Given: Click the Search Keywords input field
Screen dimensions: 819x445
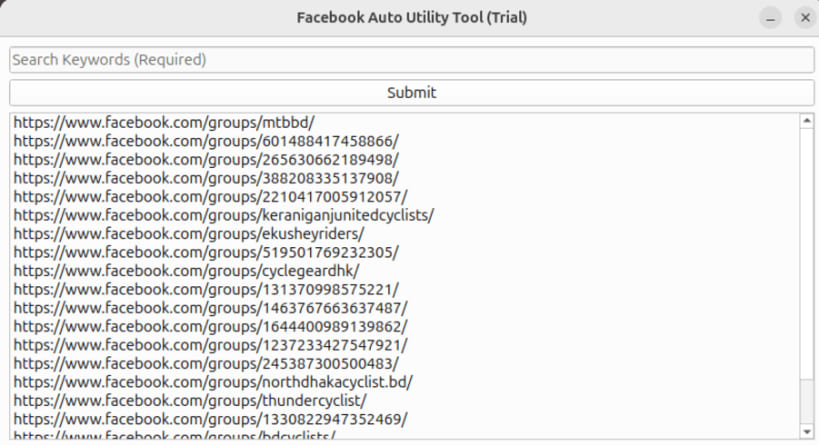Looking at the screenshot, I should click(x=412, y=60).
